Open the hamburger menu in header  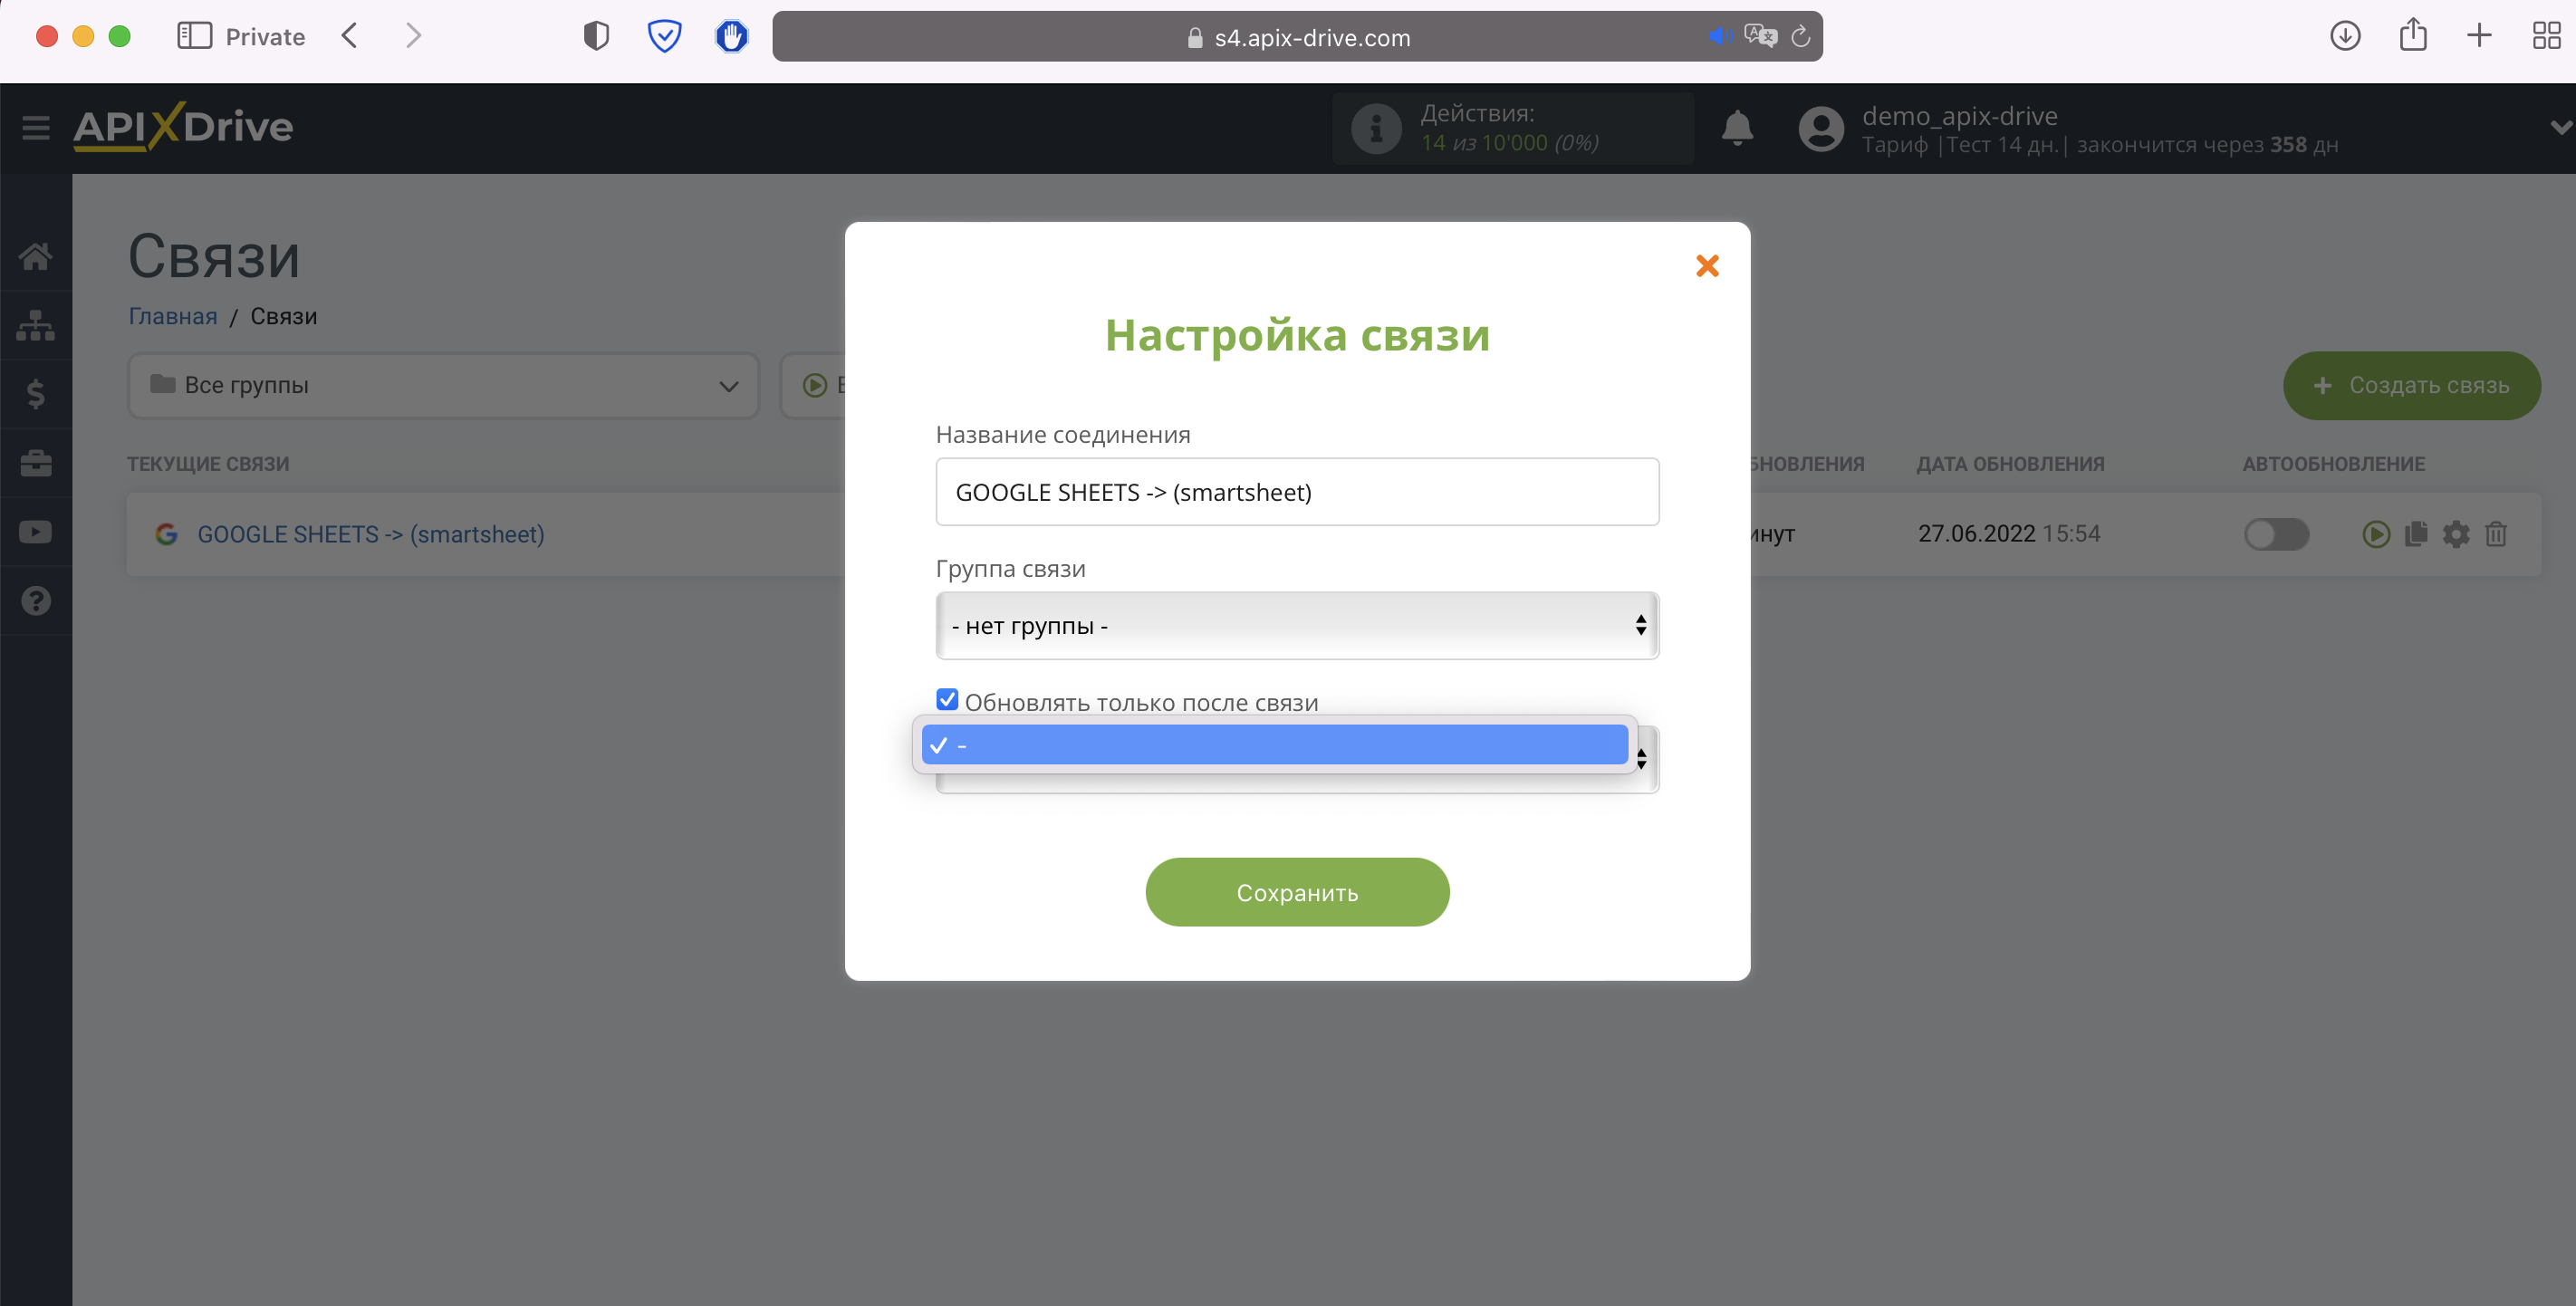(x=36, y=128)
